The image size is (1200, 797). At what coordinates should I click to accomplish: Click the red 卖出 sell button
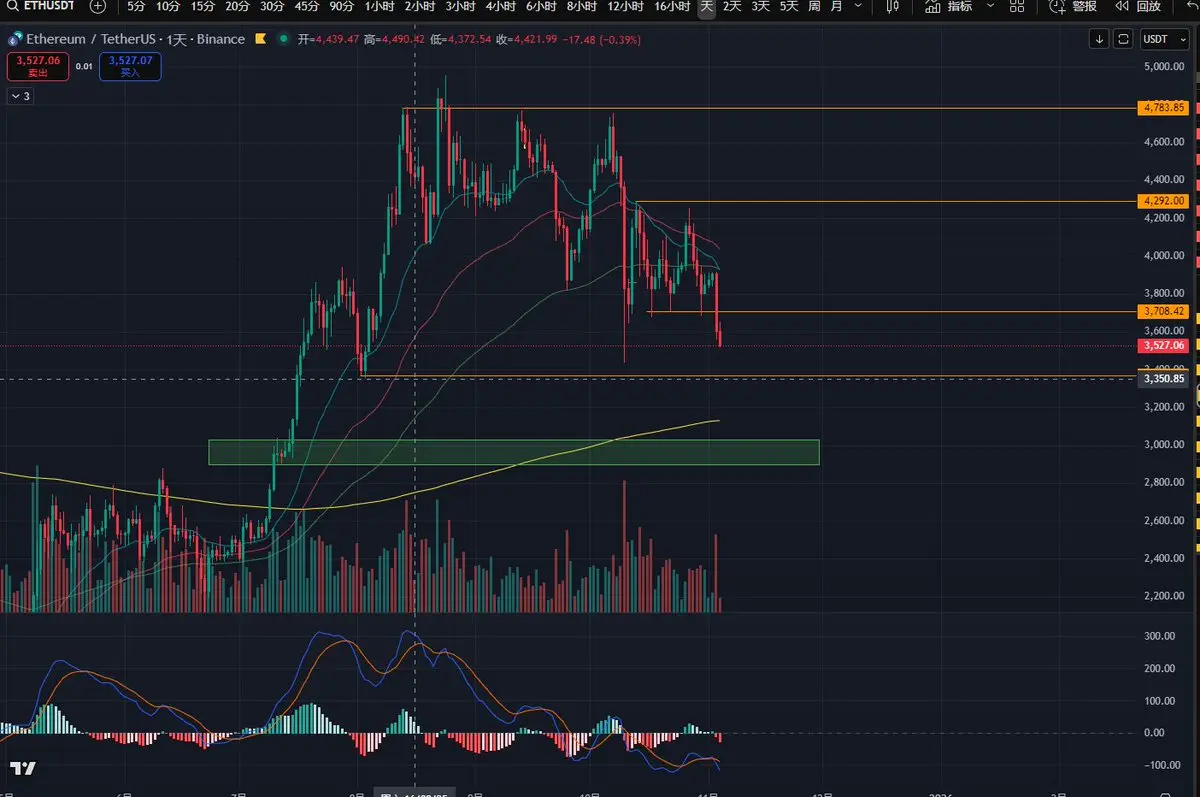coord(37,66)
